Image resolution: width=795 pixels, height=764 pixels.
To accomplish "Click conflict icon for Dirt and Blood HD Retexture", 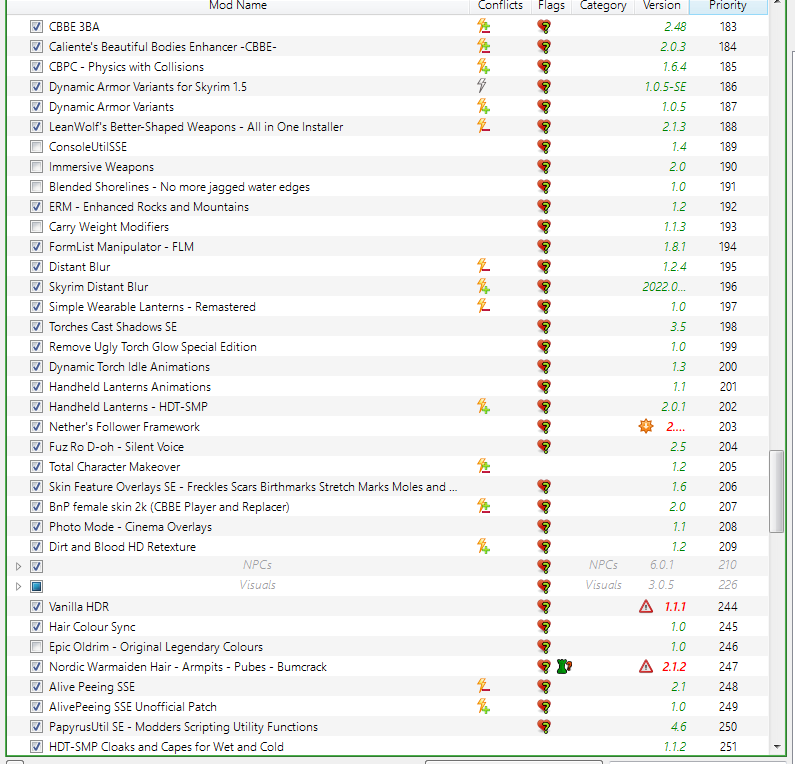I will [483, 547].
